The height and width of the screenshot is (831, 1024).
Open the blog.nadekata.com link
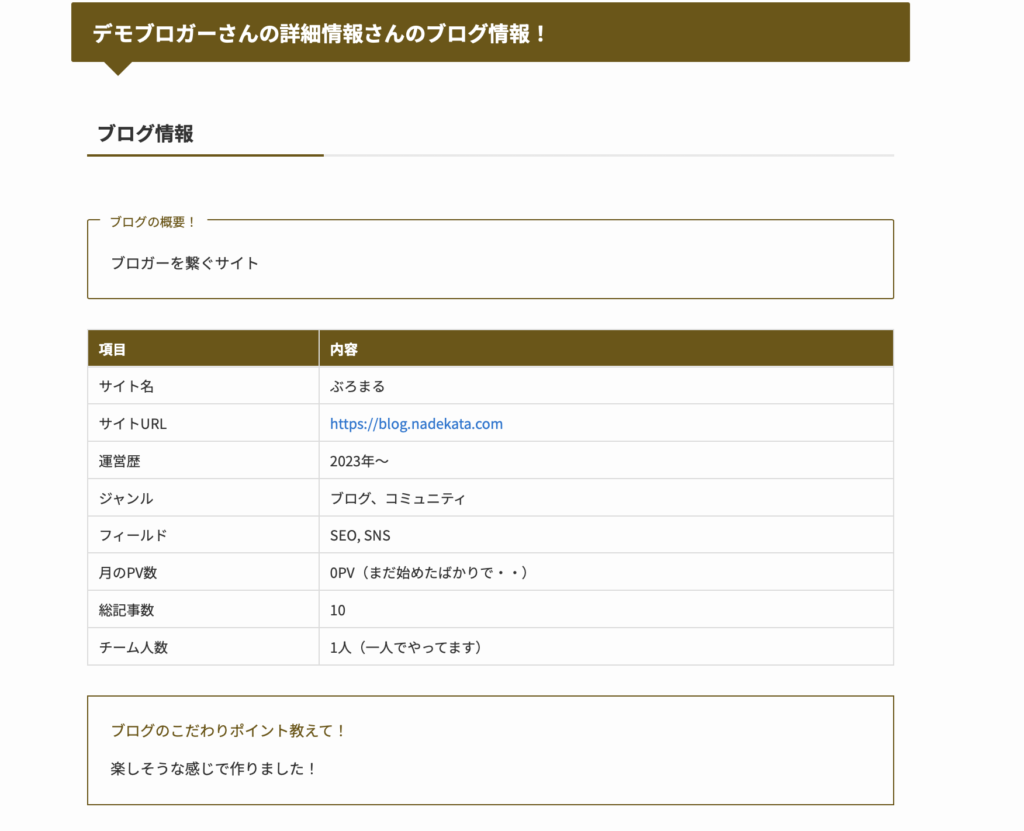pos(416,424)
